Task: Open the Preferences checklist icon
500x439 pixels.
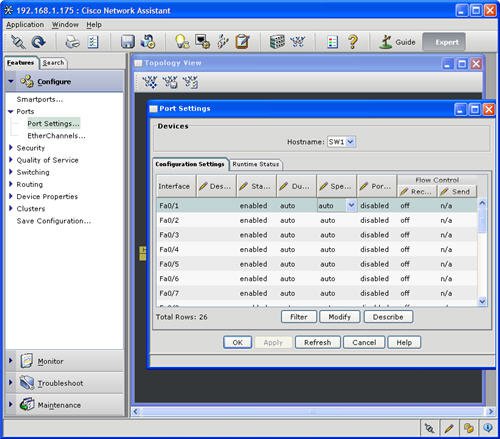Action: click(x=93, y=42)
